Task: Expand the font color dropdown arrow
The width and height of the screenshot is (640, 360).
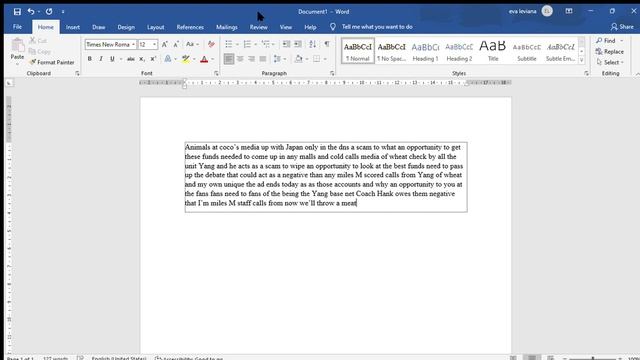Action: [x=213, y=59]
